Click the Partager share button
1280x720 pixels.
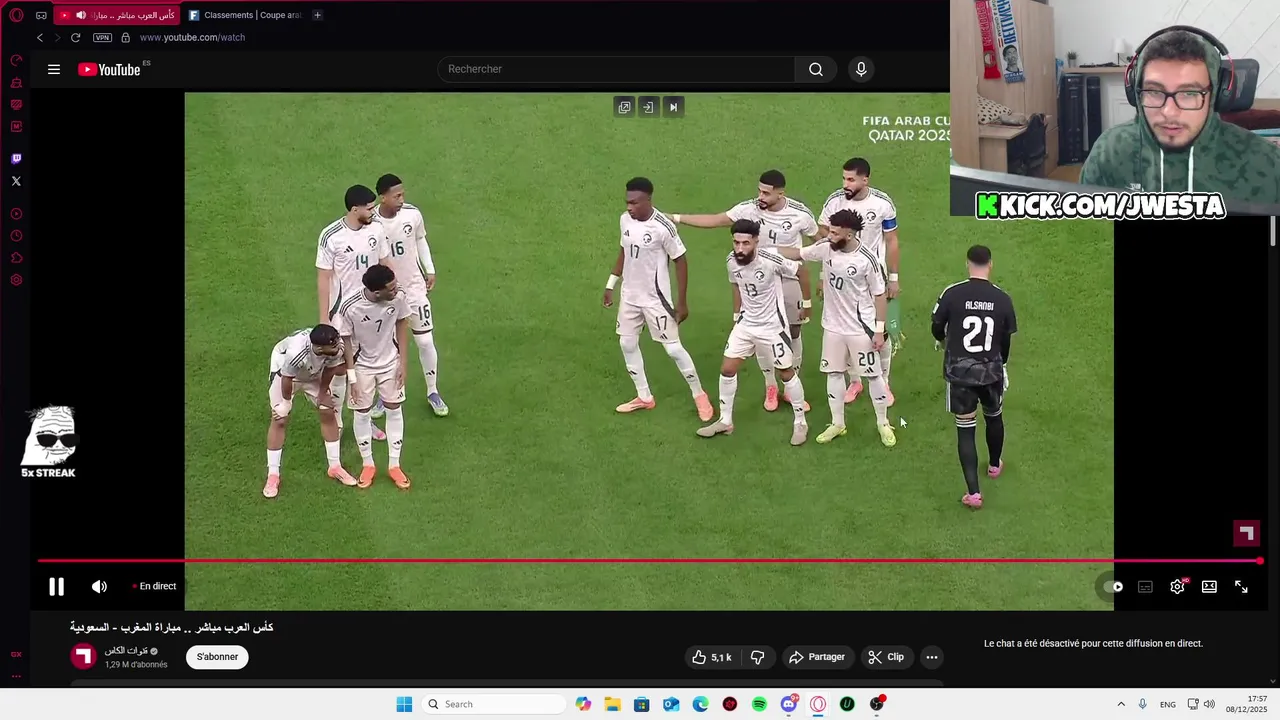click(x=816, y=657)
